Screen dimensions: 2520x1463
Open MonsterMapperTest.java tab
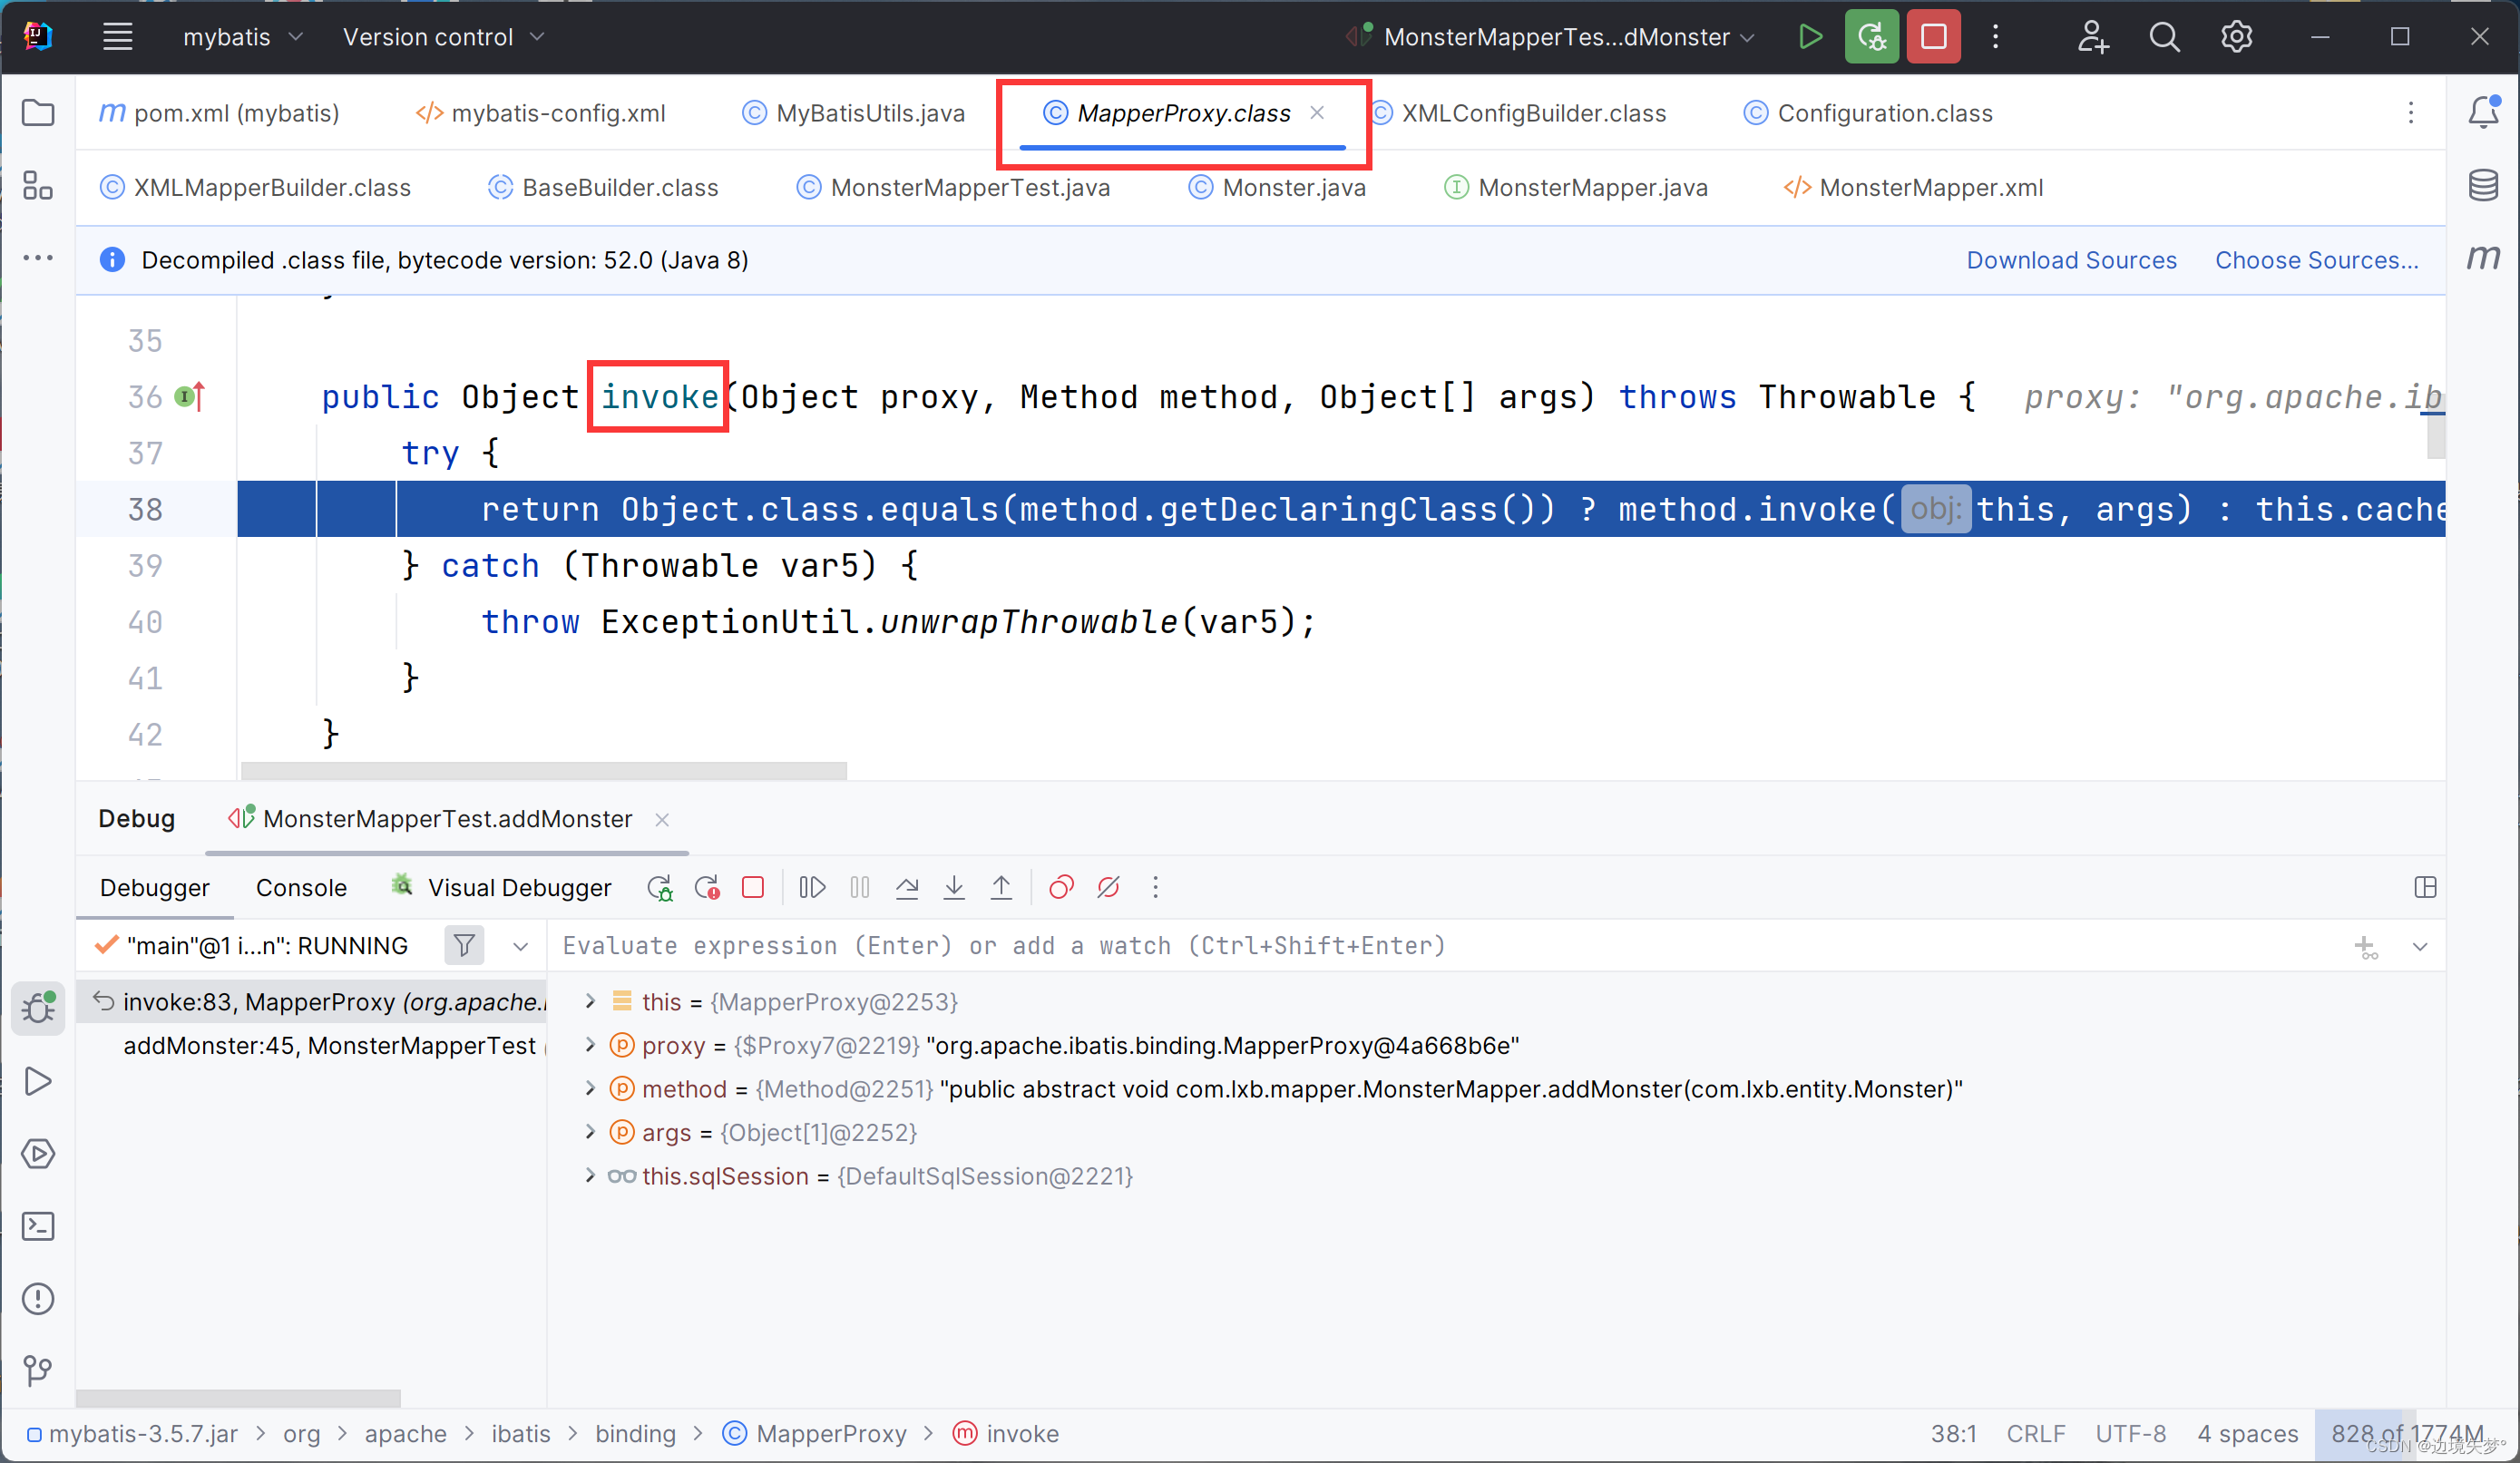coord(953,187)
